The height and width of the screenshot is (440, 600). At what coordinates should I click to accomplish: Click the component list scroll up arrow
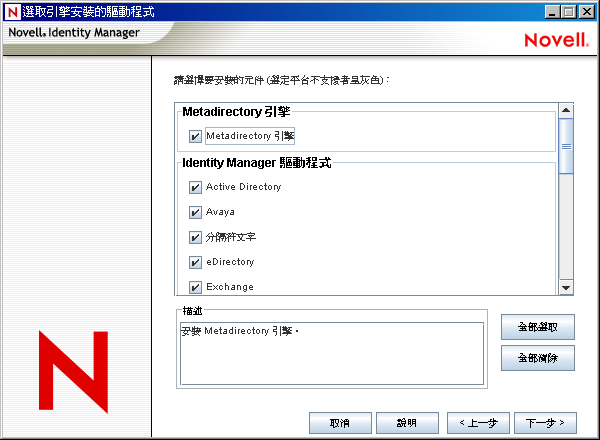pyautogui.click(x=566, y=111)
